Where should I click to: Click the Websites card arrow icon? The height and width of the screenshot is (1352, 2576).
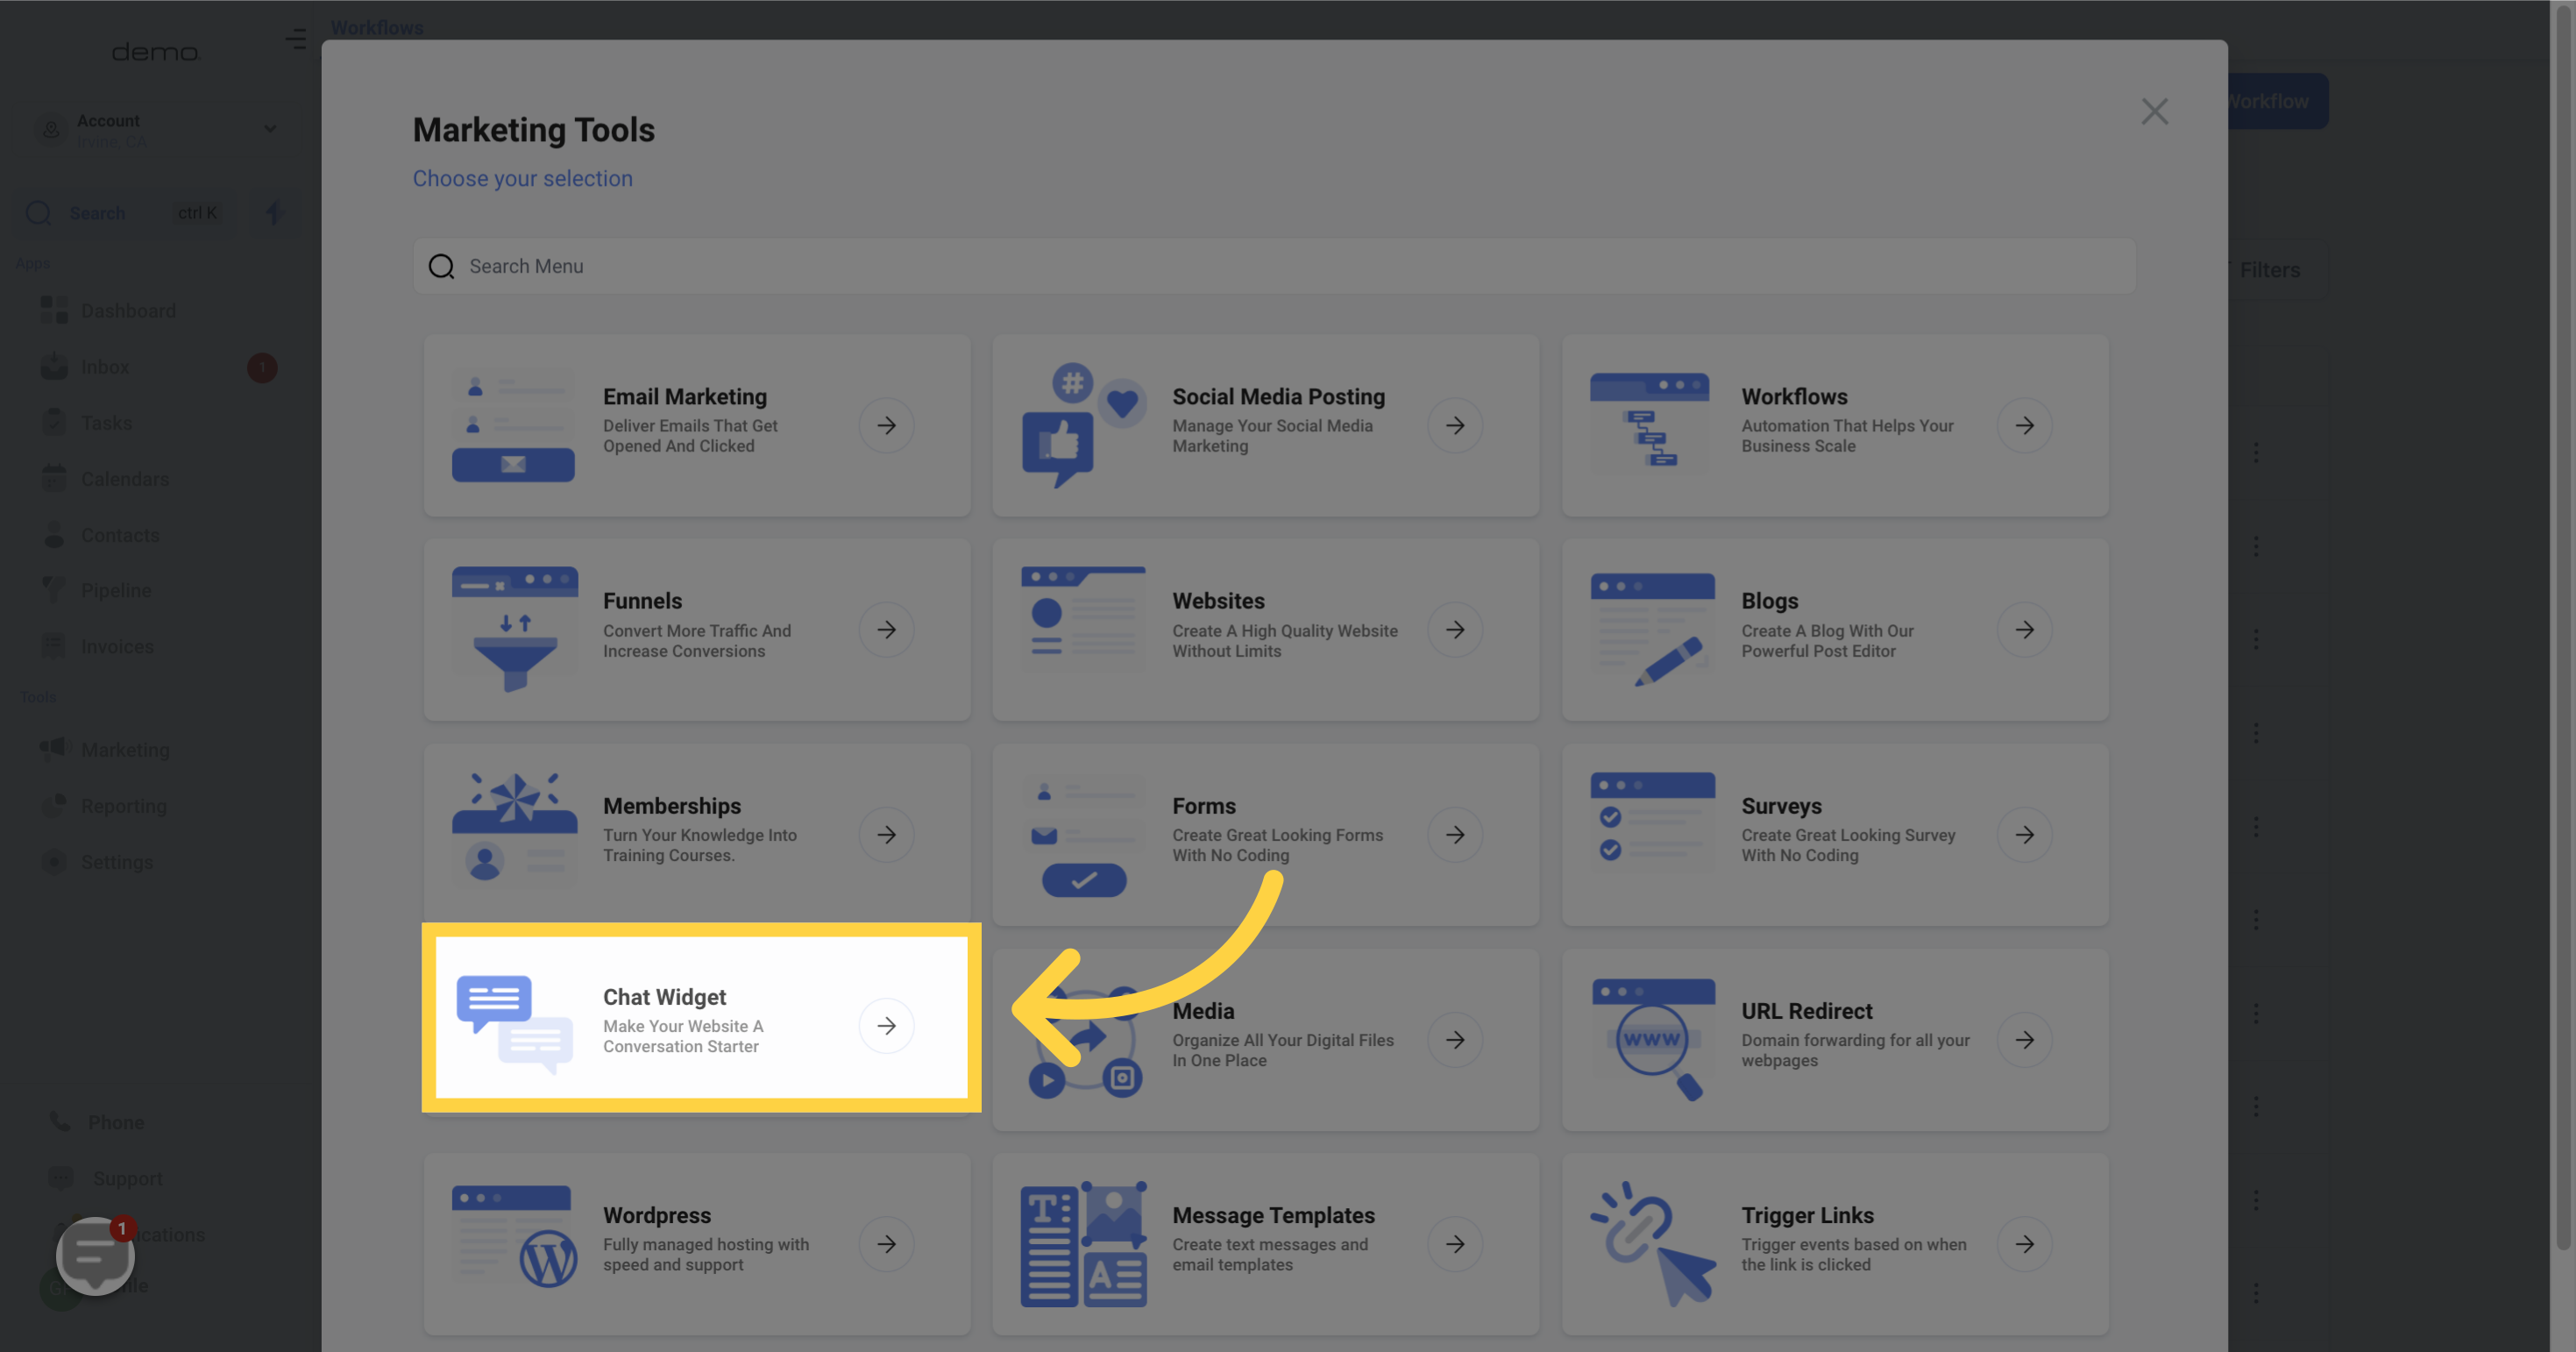(1455, 630)
